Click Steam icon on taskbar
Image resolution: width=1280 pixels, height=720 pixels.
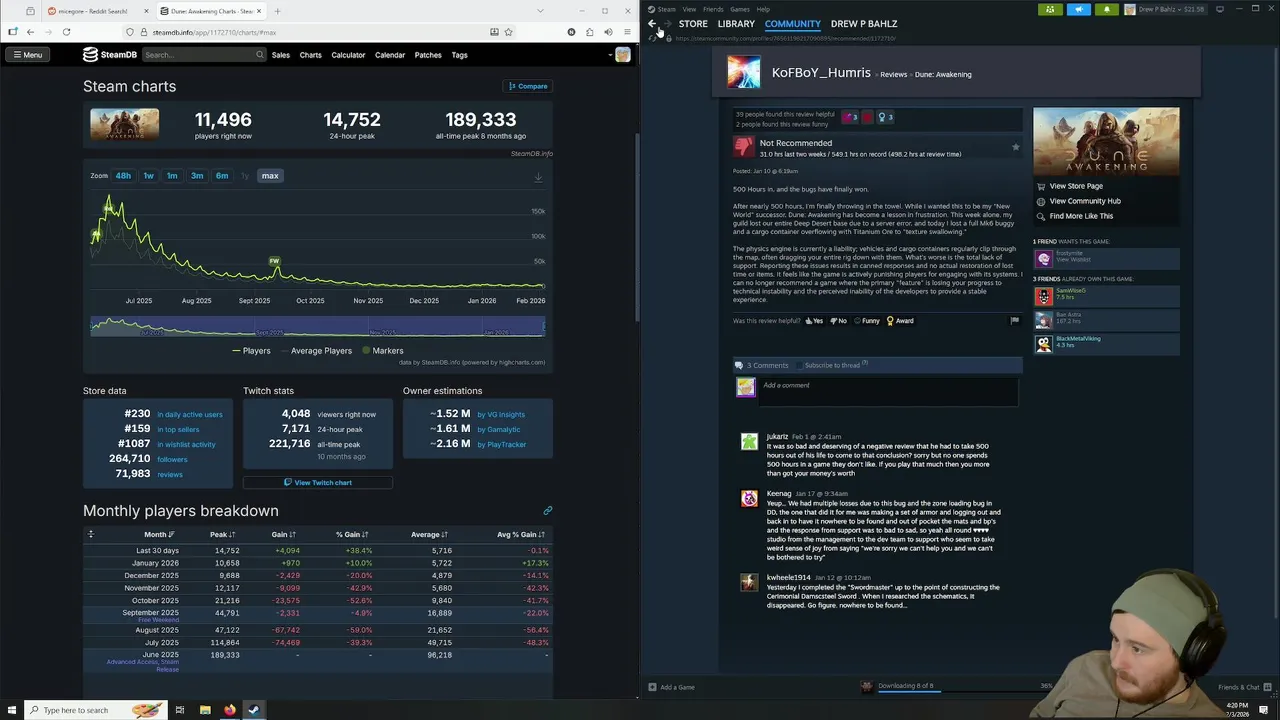(x=253, y=710)
